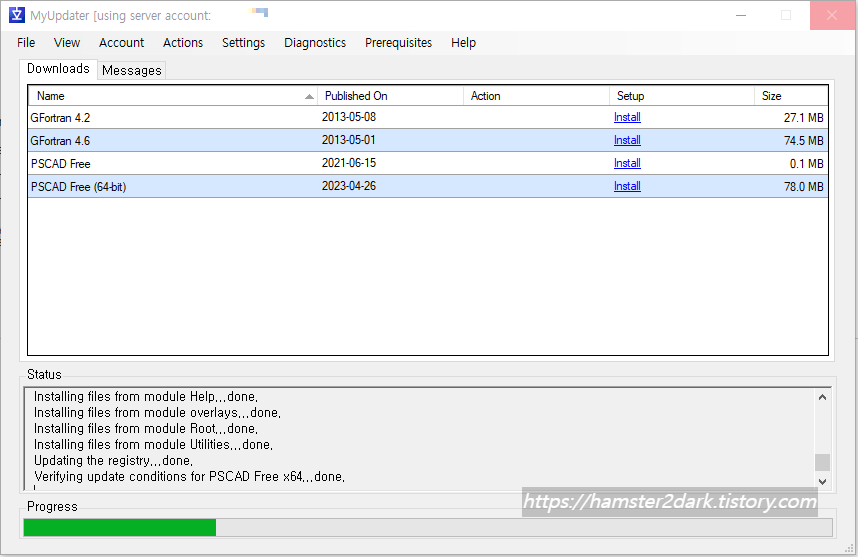Click 'Installing files from module Utilities' log line
This screenshot has height=557, width=858.
[x=153, y=444]
